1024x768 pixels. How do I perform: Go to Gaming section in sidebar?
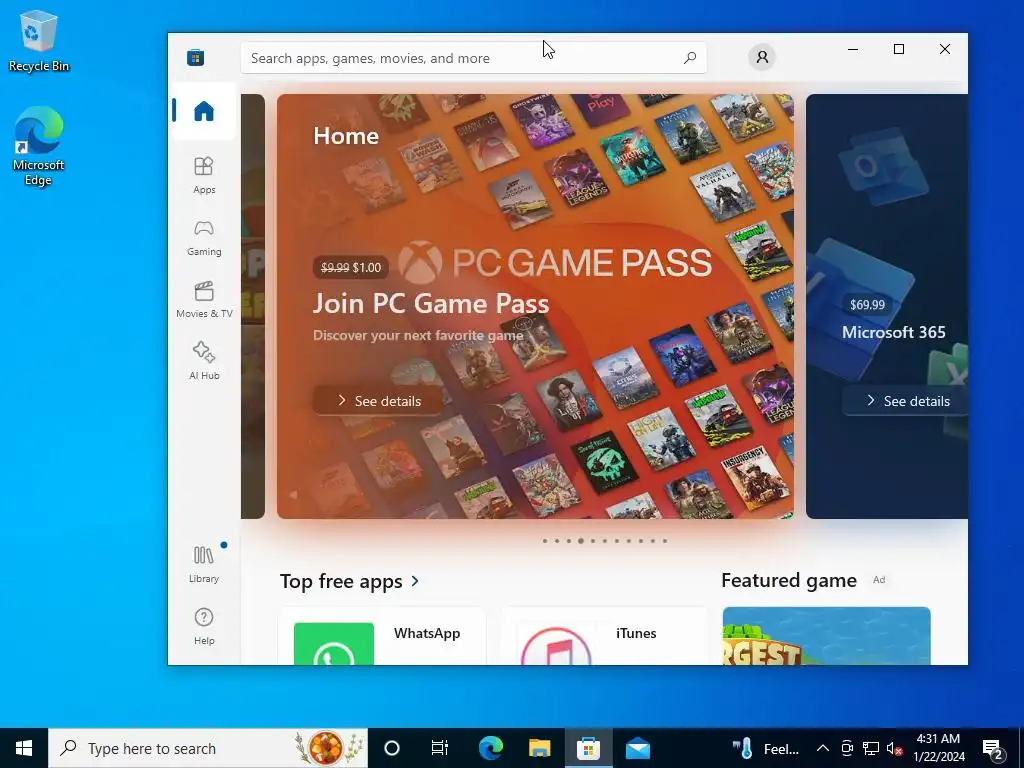coord(204,237)
